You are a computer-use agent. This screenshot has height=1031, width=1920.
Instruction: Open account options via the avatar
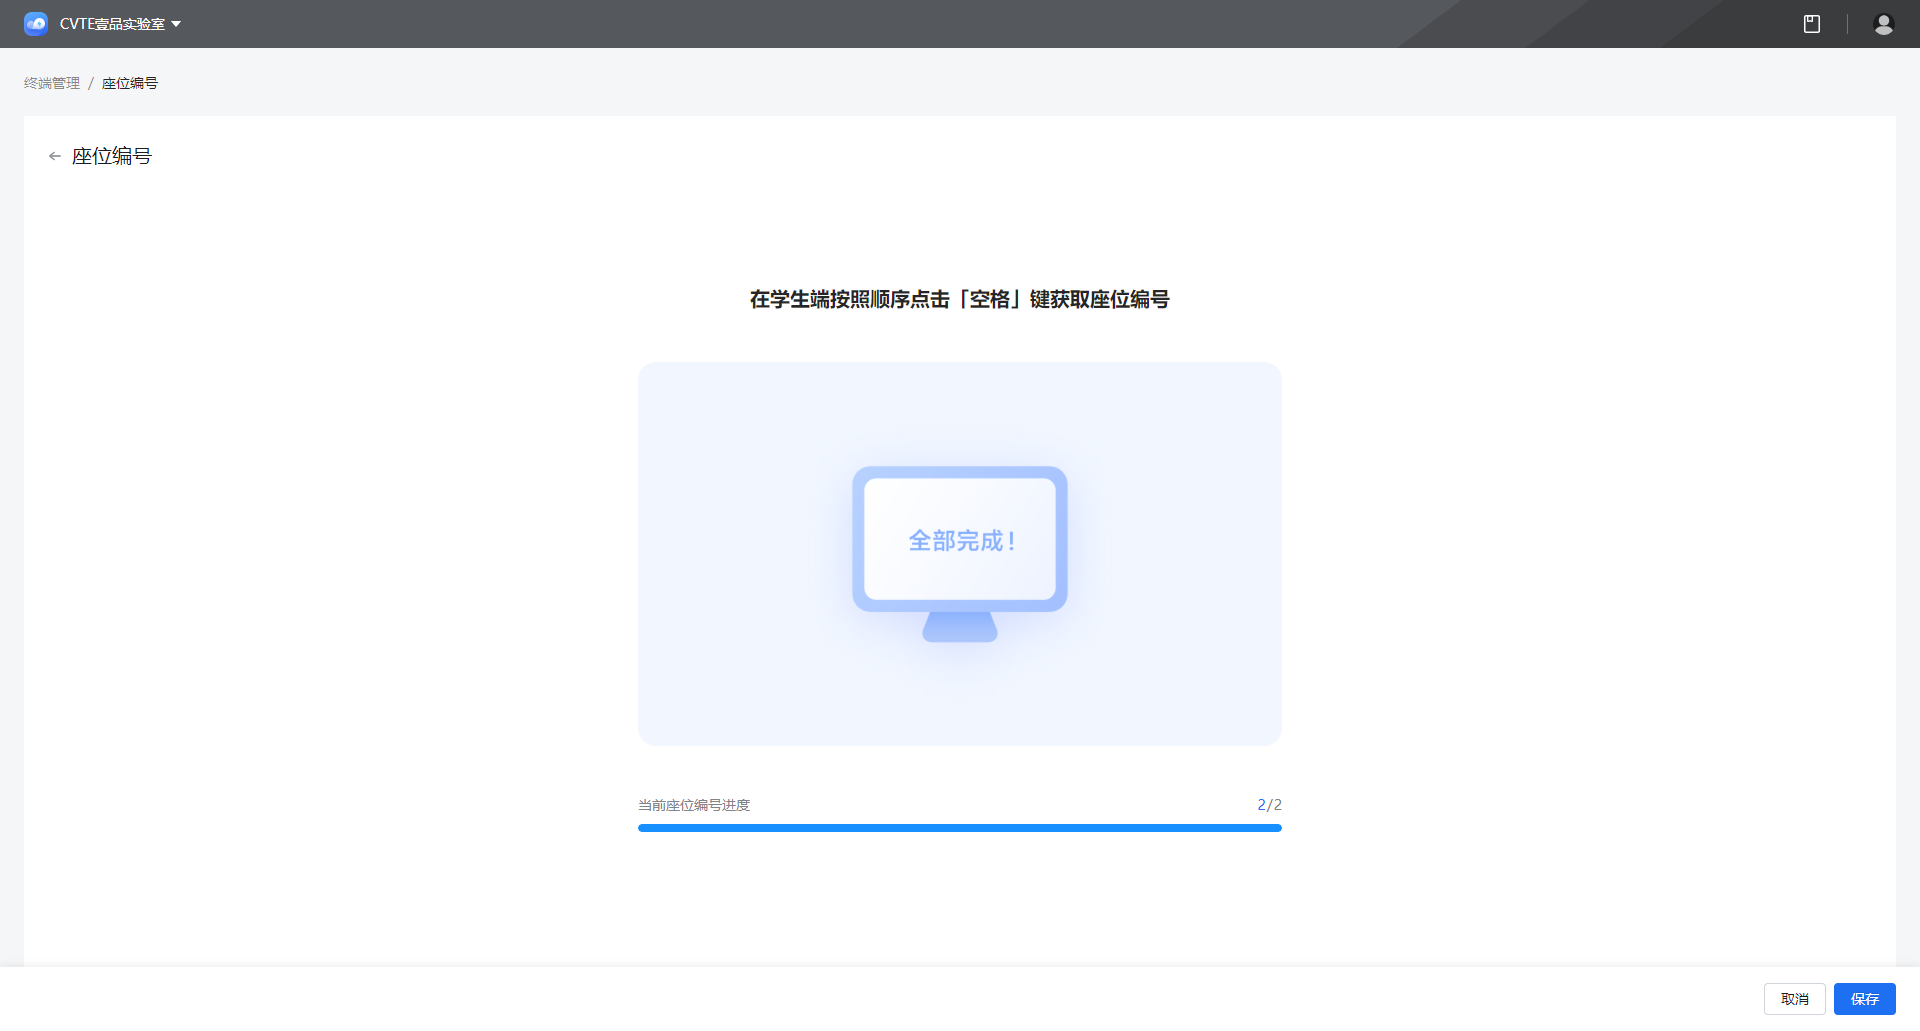tap(1883, 23)
